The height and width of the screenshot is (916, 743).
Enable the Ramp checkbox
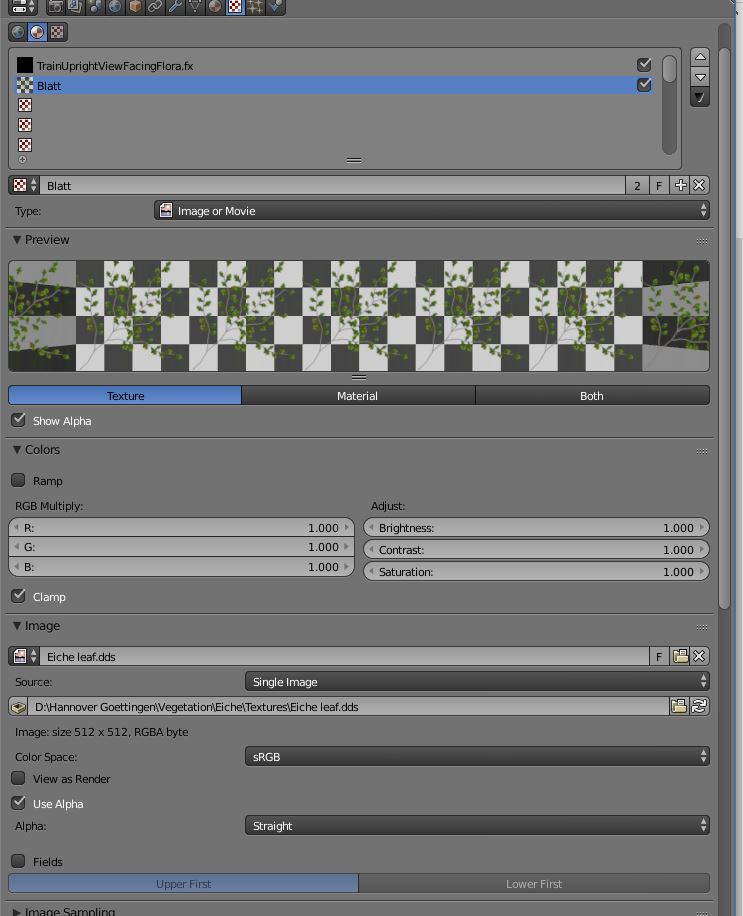pyautogui.click(x=19, y=480)
